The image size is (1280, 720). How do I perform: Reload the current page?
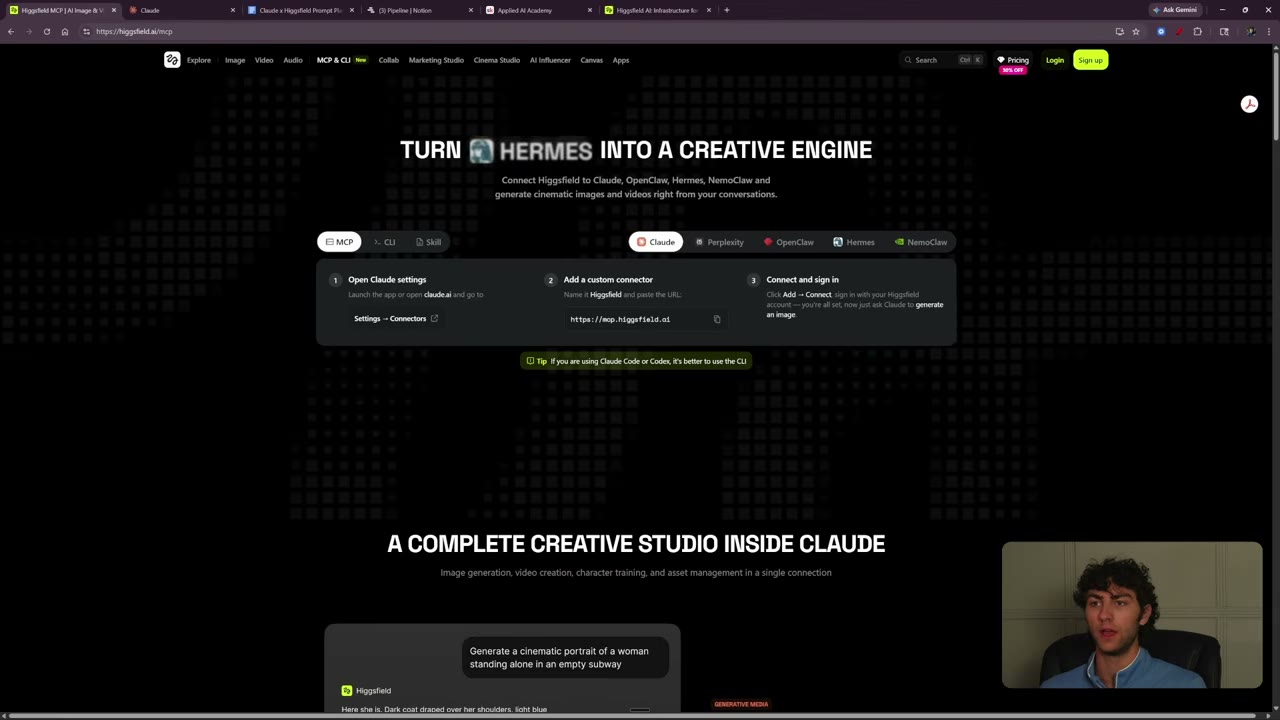pos(46,31)
